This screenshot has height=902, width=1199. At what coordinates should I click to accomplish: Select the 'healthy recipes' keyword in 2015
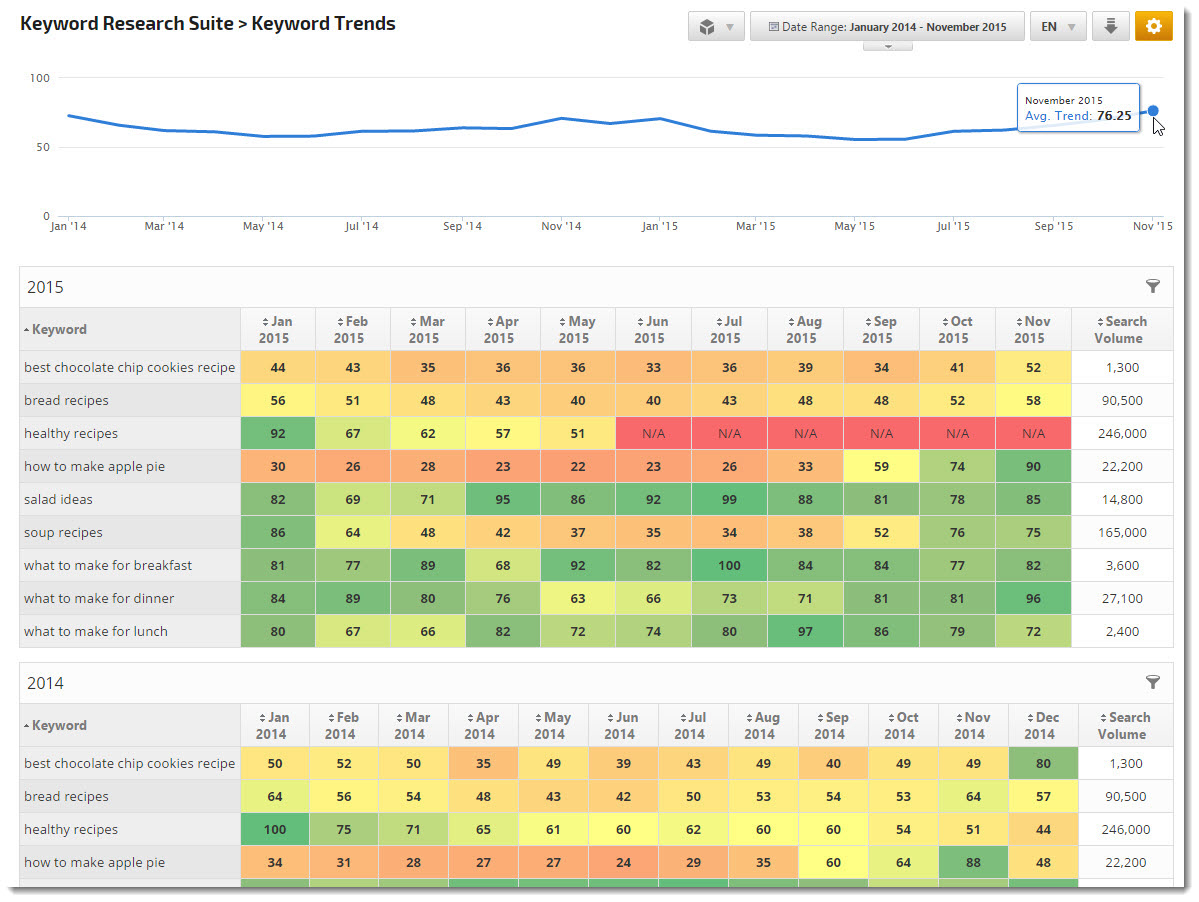(x=71, y=434)
